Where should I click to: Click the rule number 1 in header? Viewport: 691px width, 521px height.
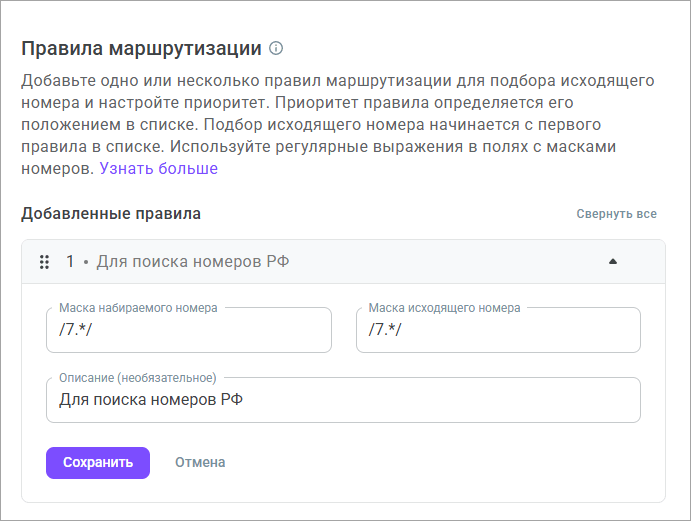[71, 262]
